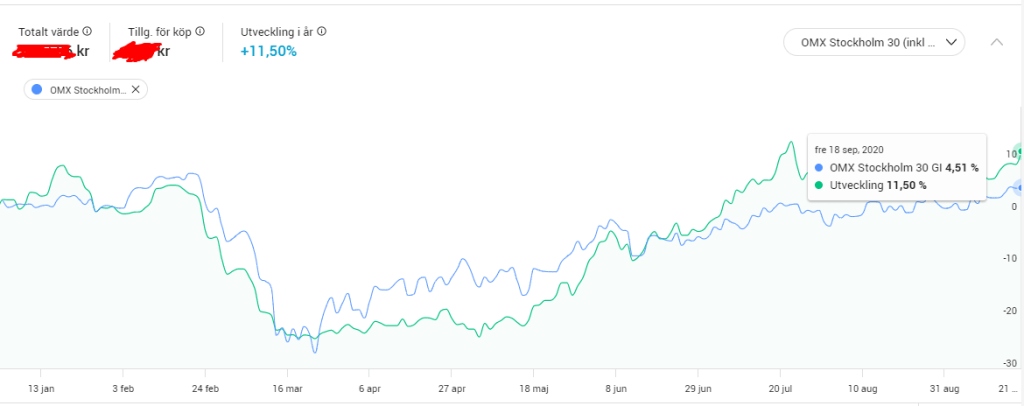This screenshot has height=406, width=1024.
Task: Select the 20 jul date on the axis
Action: click(x=783, y=387)
